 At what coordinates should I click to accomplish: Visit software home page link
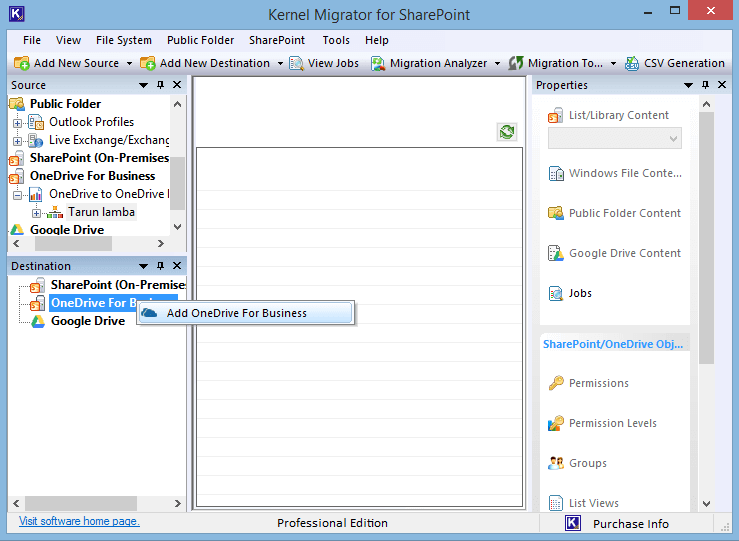79,521
